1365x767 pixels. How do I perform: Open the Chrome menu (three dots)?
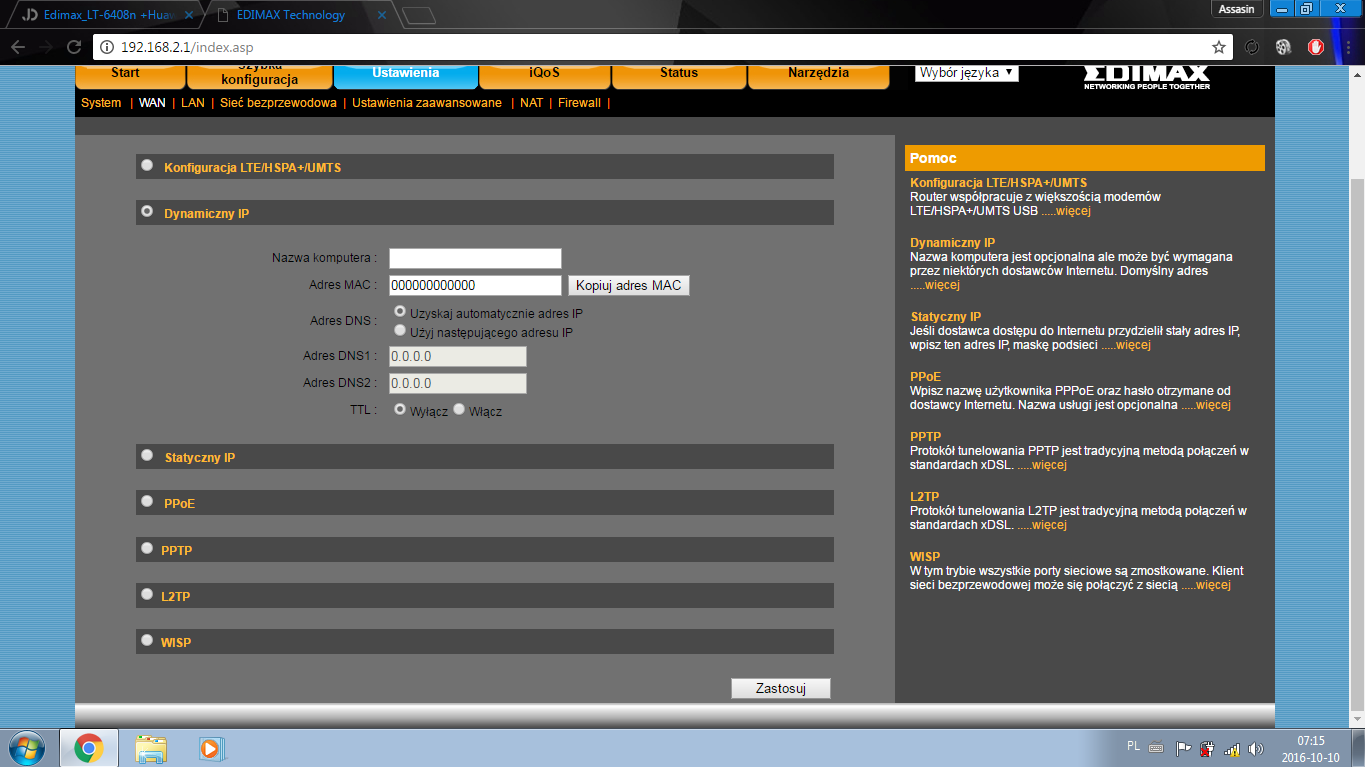click(1346, 47)
